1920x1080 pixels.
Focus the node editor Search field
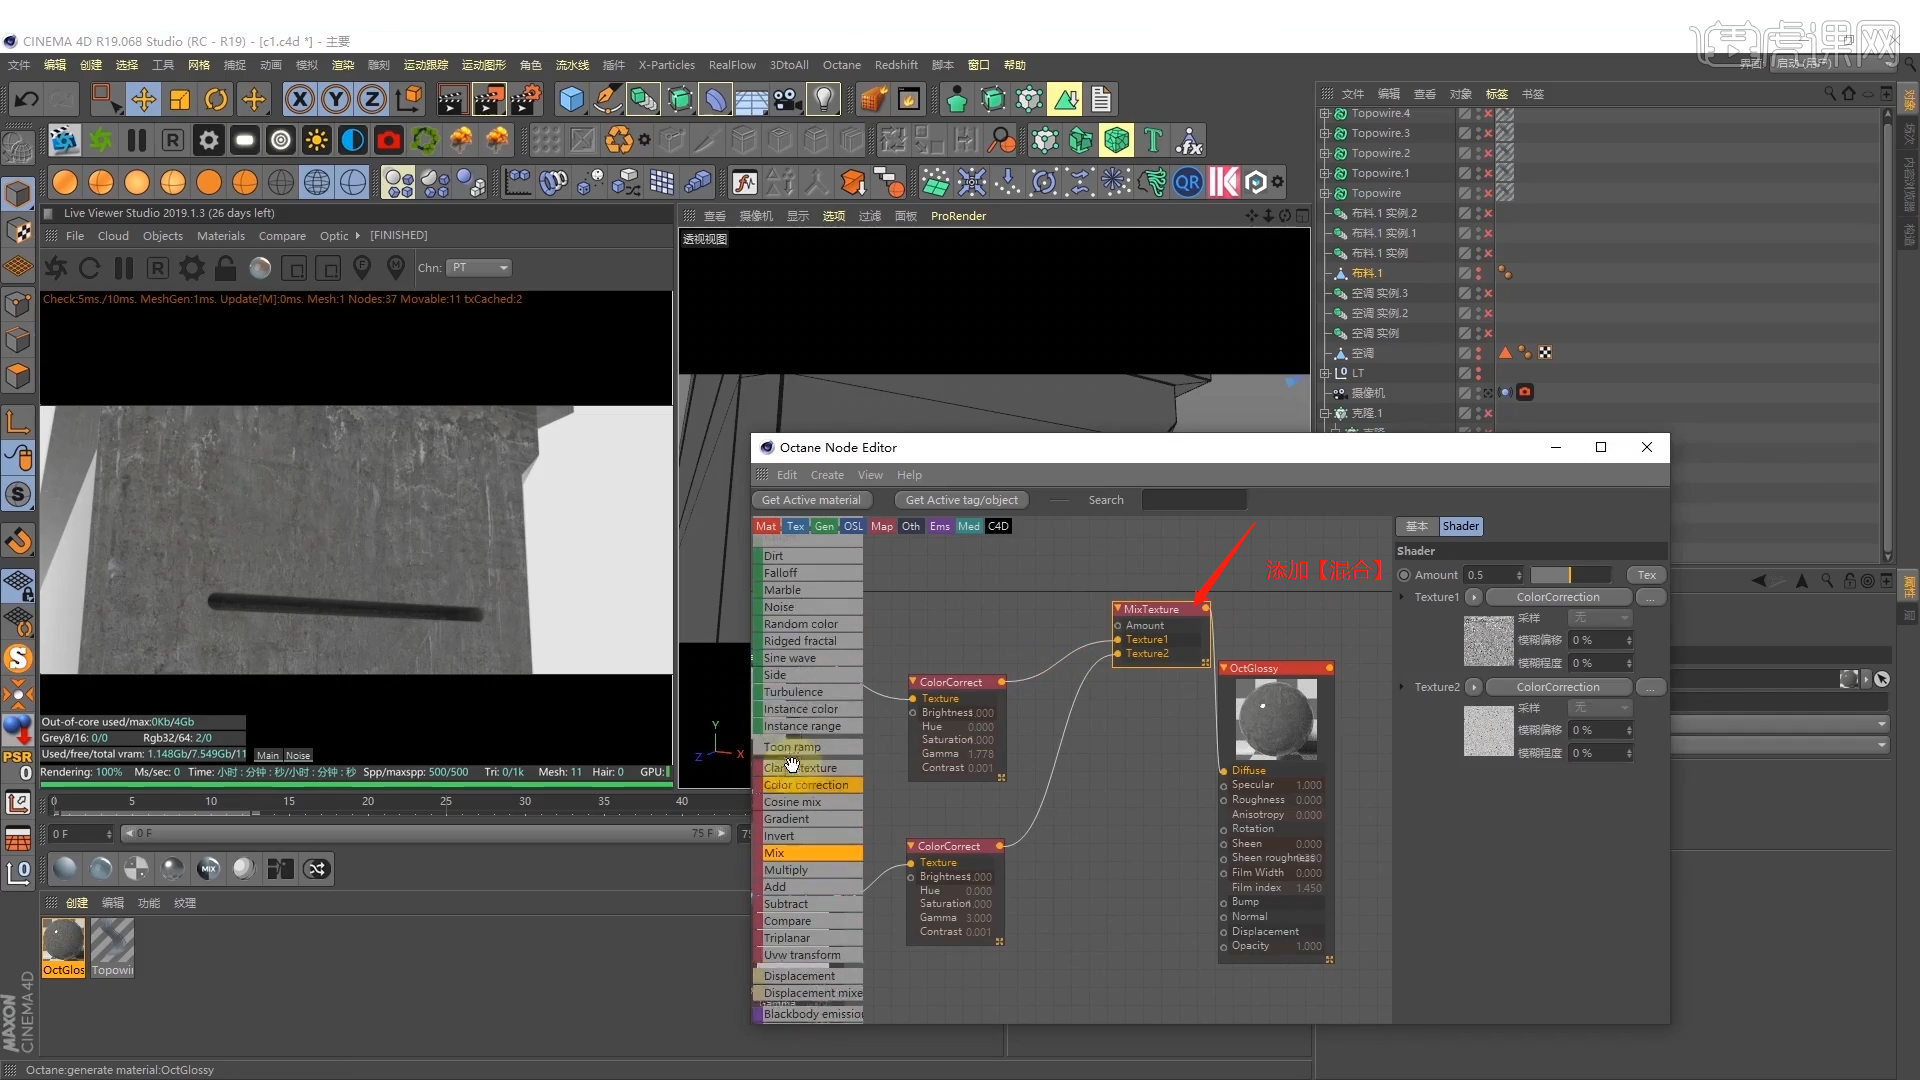pos(1194,500)
